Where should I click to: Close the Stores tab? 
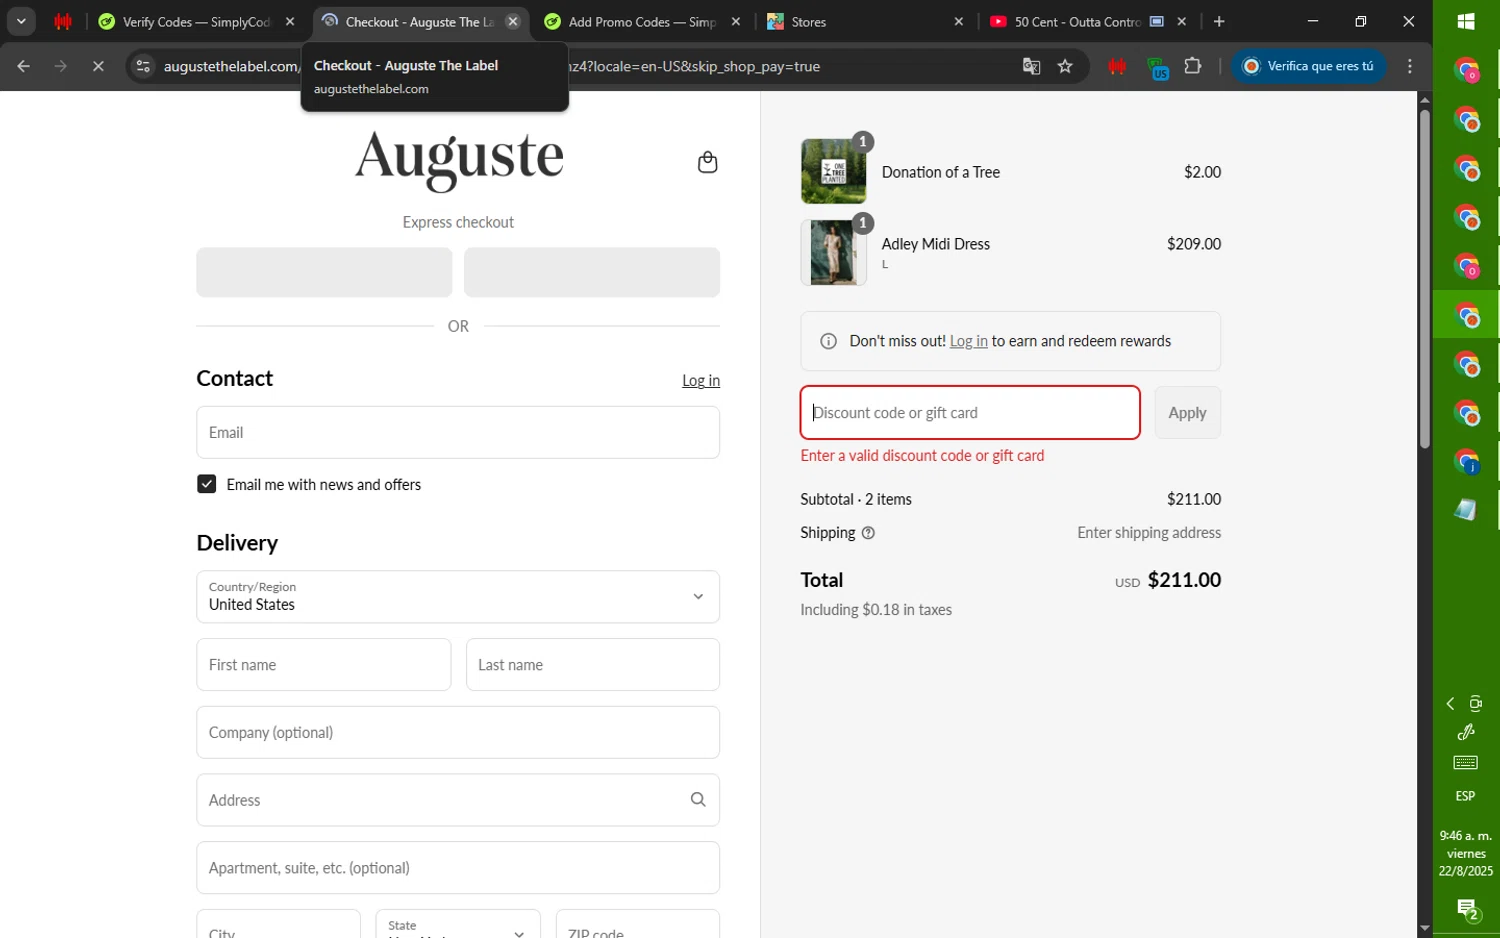click(958, 21)
